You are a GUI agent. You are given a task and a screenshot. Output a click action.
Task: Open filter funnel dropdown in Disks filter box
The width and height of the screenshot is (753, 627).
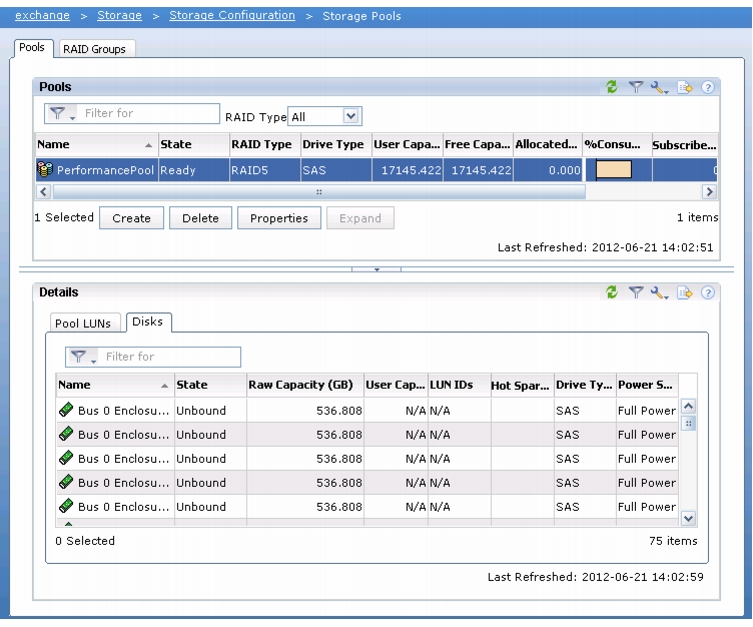(83, 357)
